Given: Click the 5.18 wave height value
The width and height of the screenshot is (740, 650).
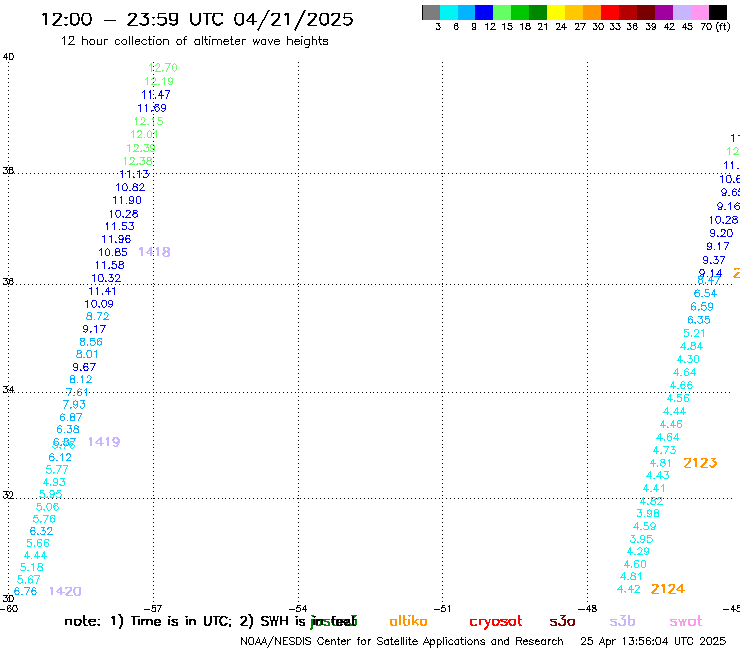Looking at the screenshot, I should 32,567.
